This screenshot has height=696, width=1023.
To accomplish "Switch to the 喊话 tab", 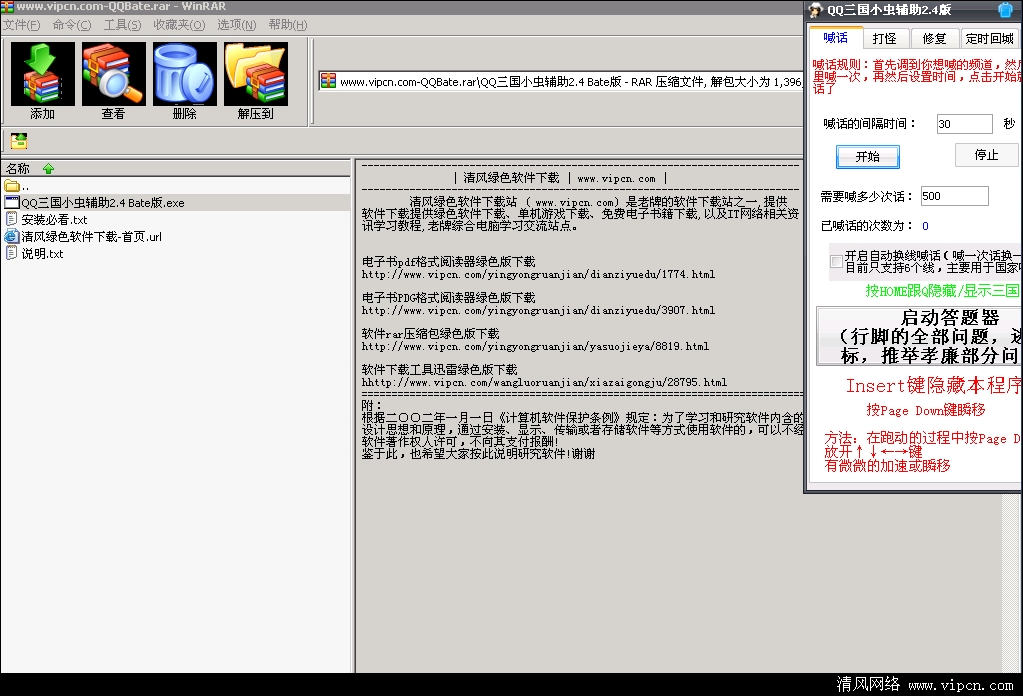I will click(x=836, y=38).
